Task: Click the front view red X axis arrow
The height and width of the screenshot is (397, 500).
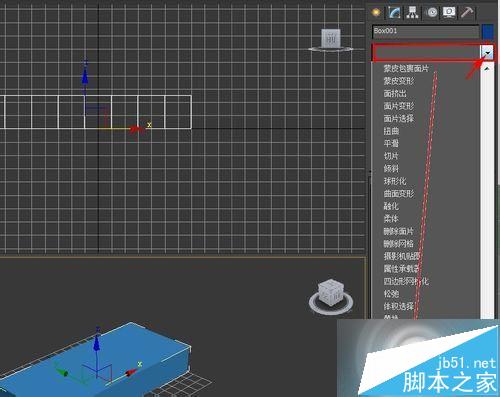Action: (x=137, y=128)
